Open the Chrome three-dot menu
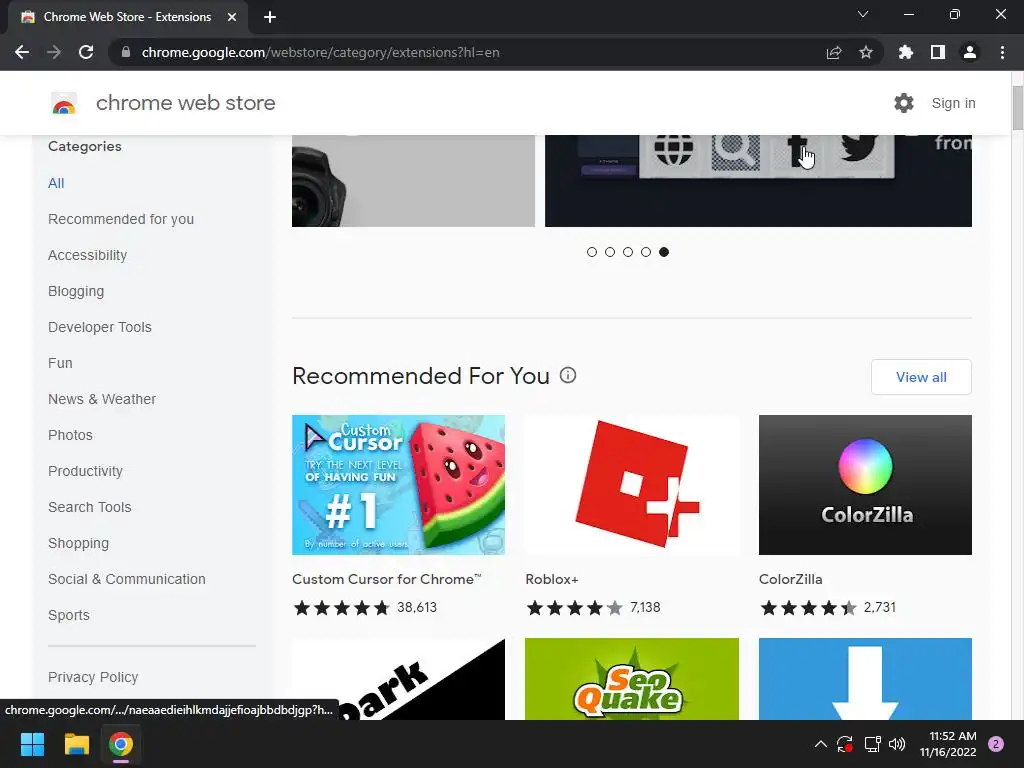The width and height of the screenshot is (1024, 768). pos(1002,52)
